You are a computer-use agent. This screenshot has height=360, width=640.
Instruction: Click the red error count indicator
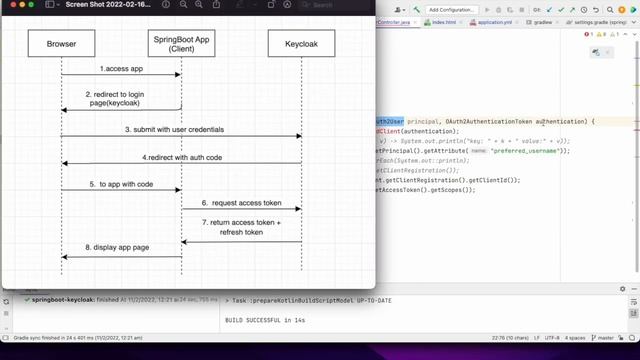tap(589, 35)
